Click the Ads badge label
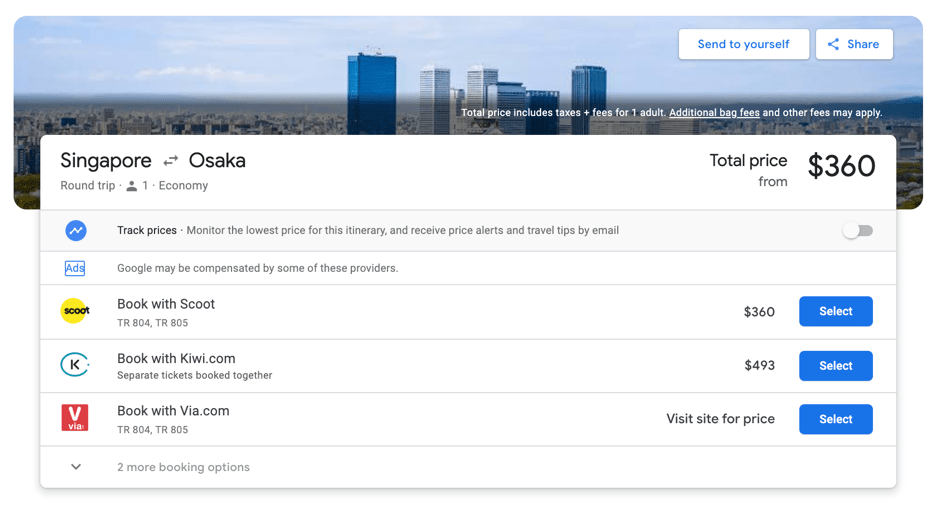This screenshot has height=506, width=939. click(75, 268)
